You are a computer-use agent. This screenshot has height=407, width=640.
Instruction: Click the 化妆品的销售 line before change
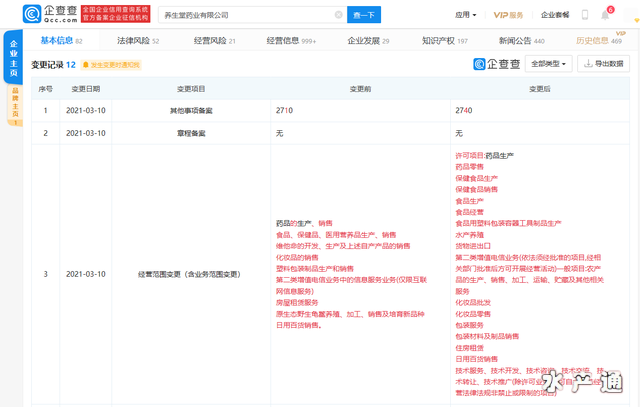click(297, 257)
